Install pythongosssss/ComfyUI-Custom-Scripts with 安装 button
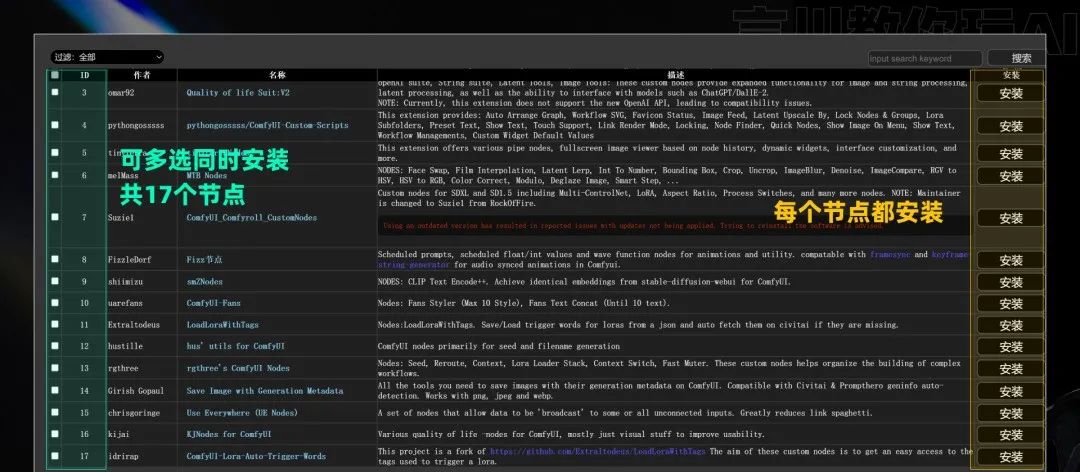Image resolution: width=1080 pixels, height=472 pixels. (x=1010, y=126)
